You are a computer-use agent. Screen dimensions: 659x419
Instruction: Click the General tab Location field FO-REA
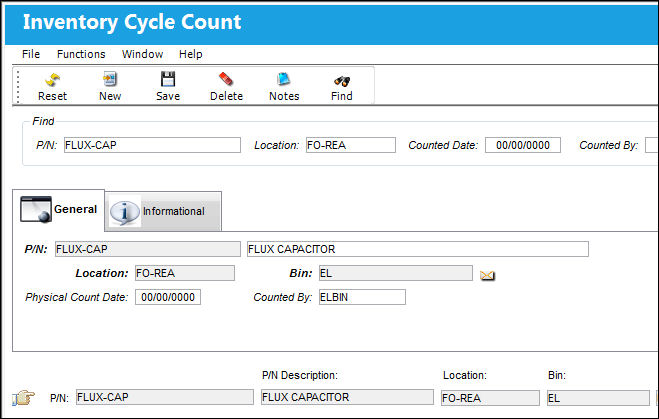185,273
